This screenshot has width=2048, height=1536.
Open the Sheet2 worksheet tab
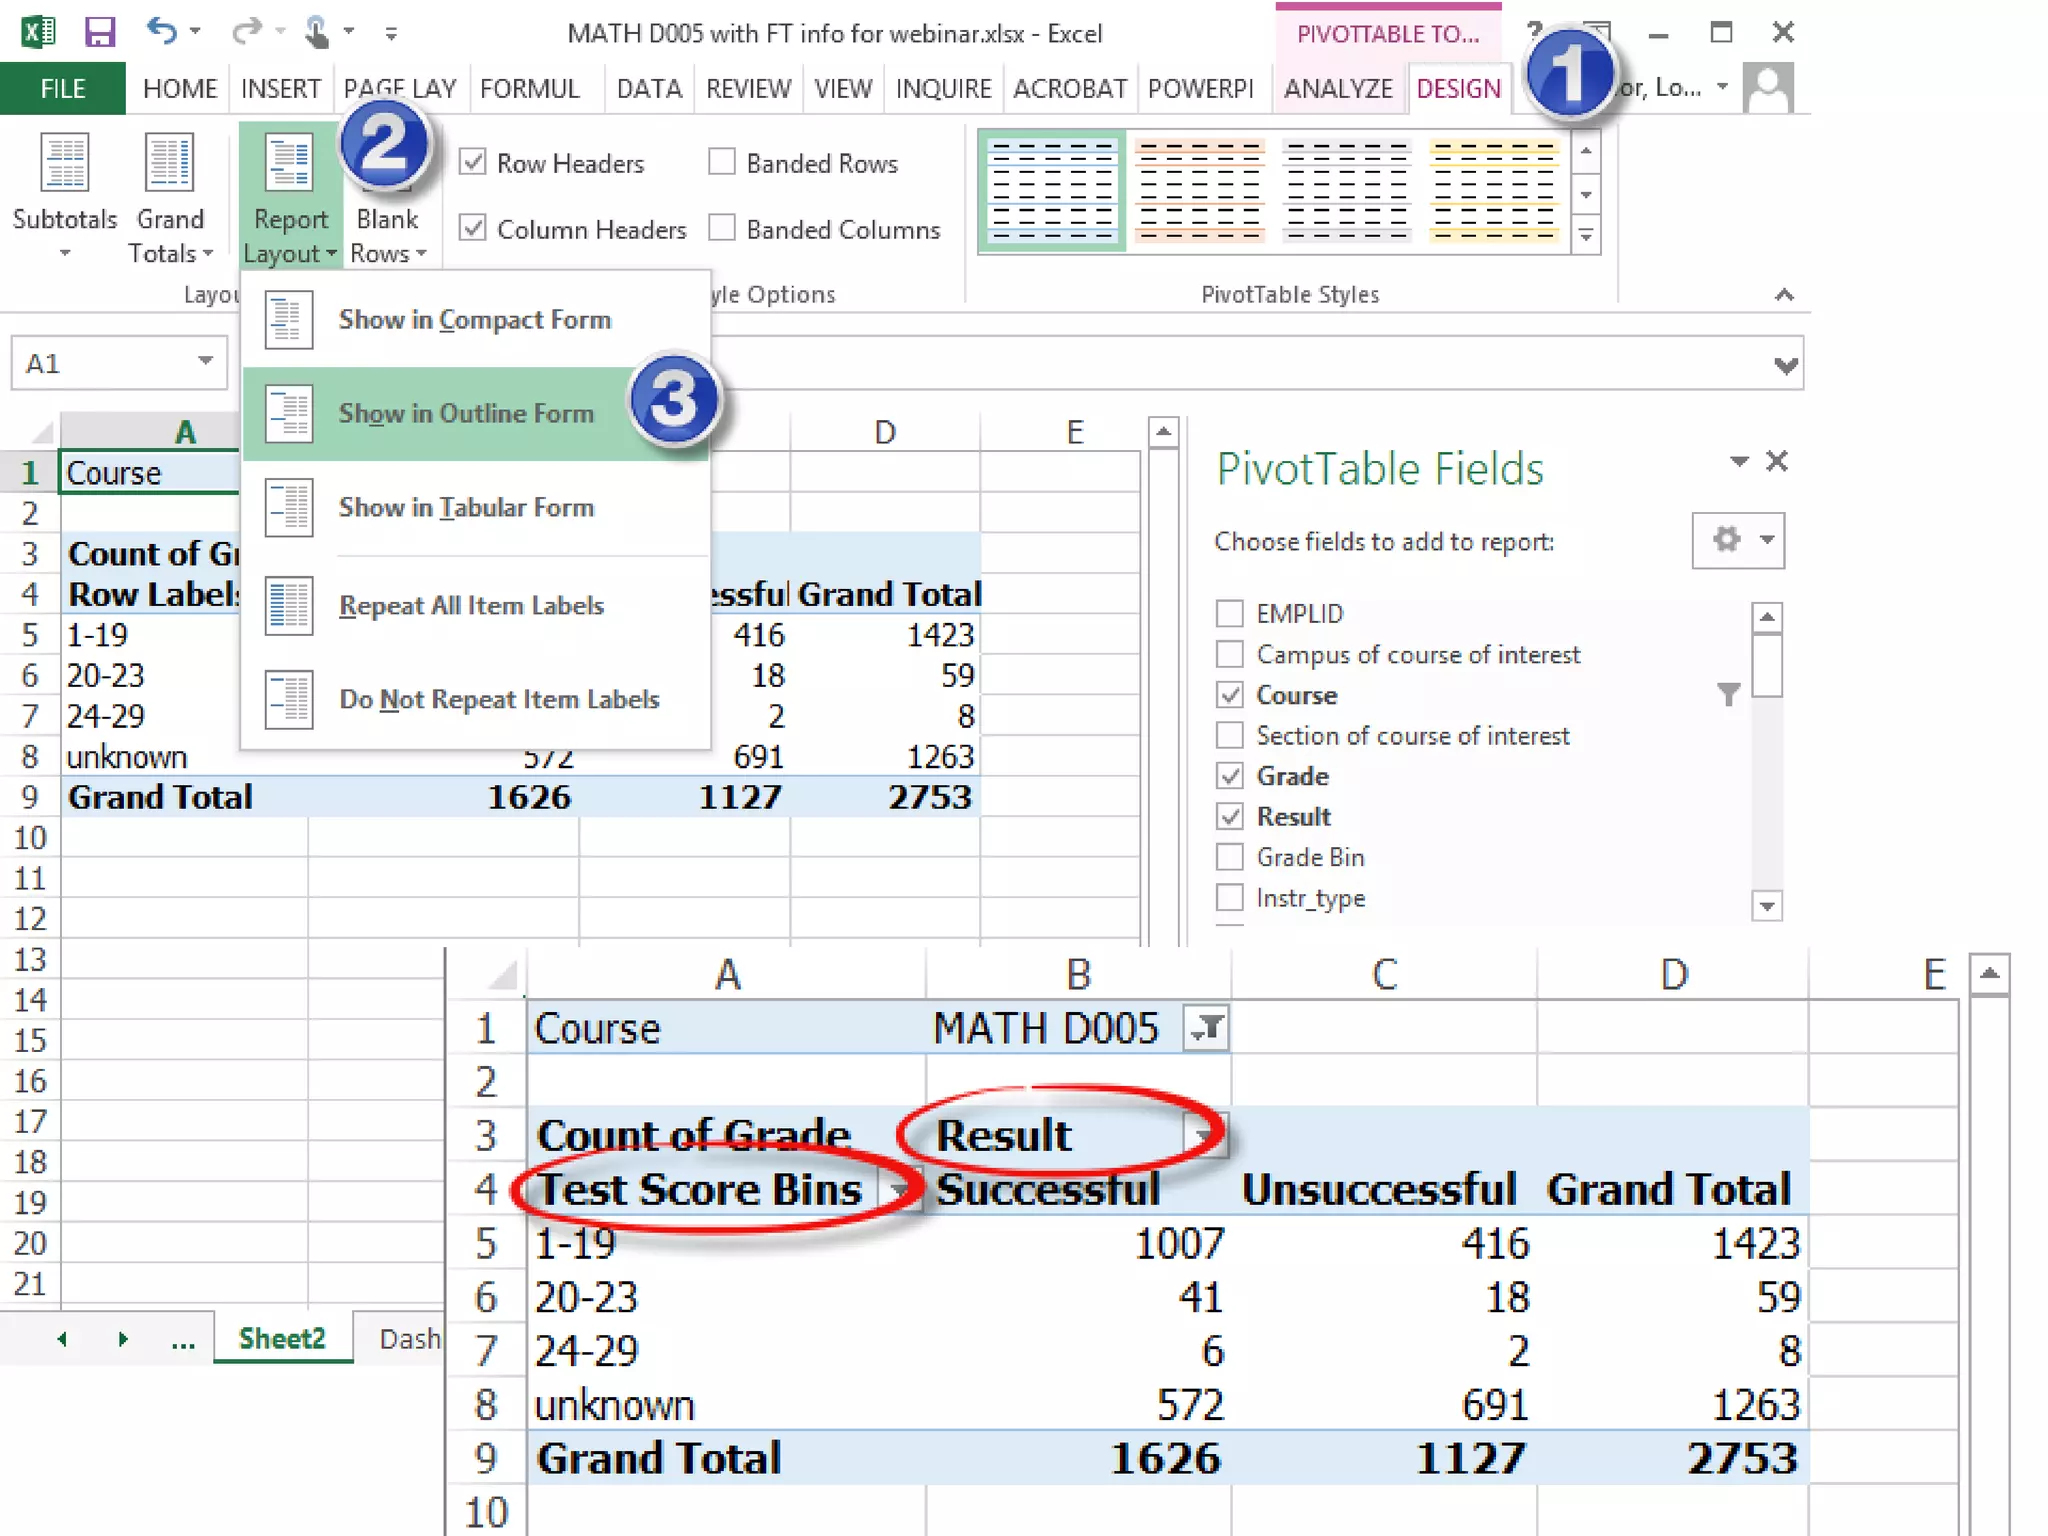click(x=282, y=1339)
